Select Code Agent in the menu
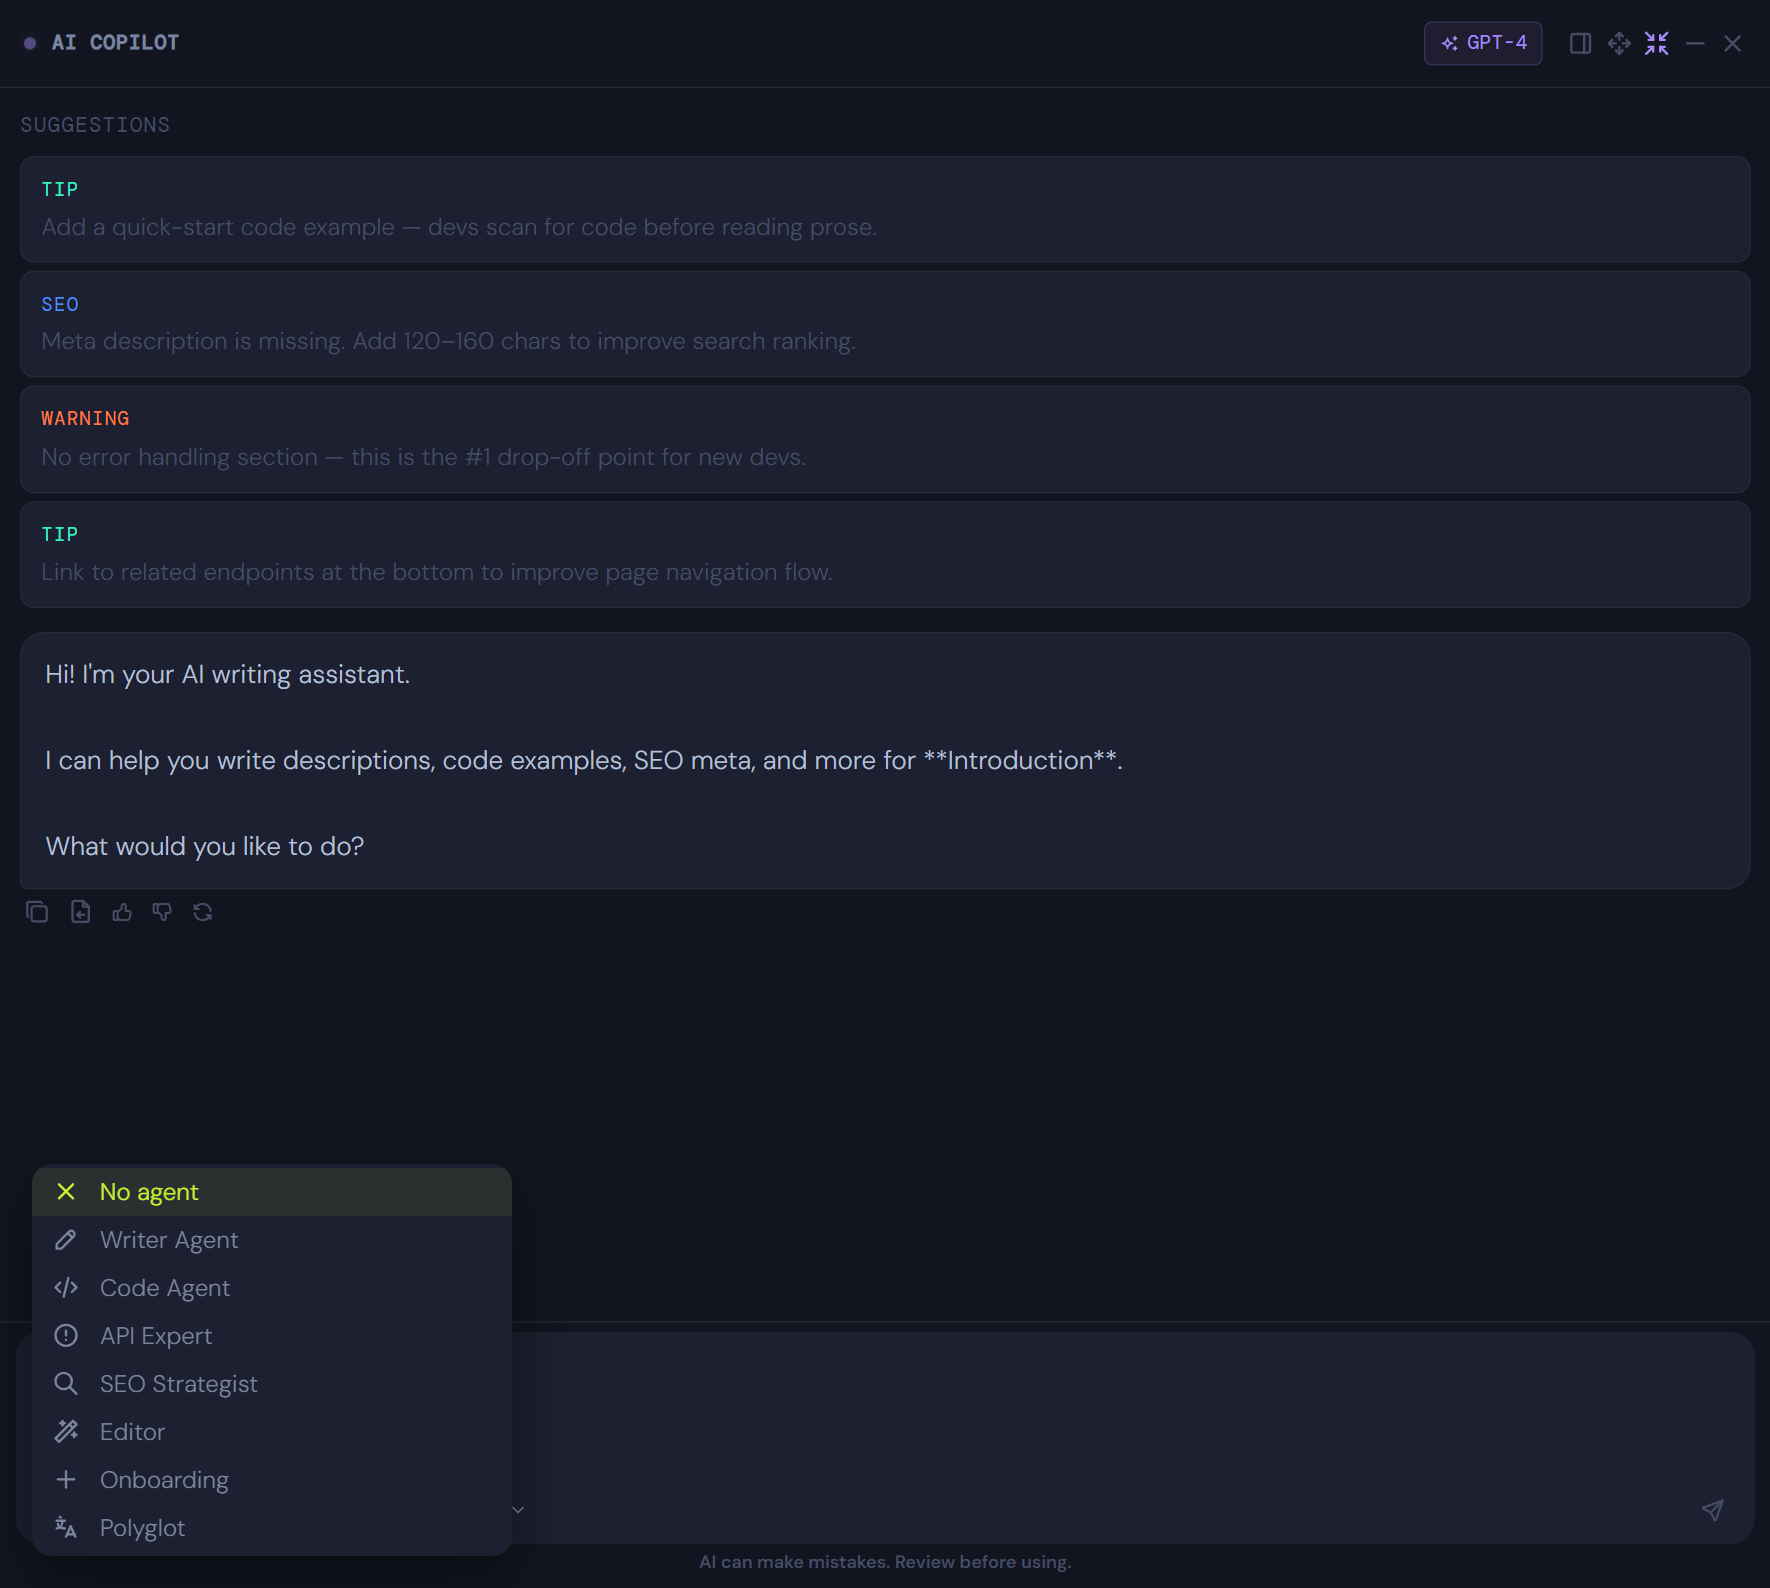Viewport: 1770px width, 1588px height. [165, 1287]
